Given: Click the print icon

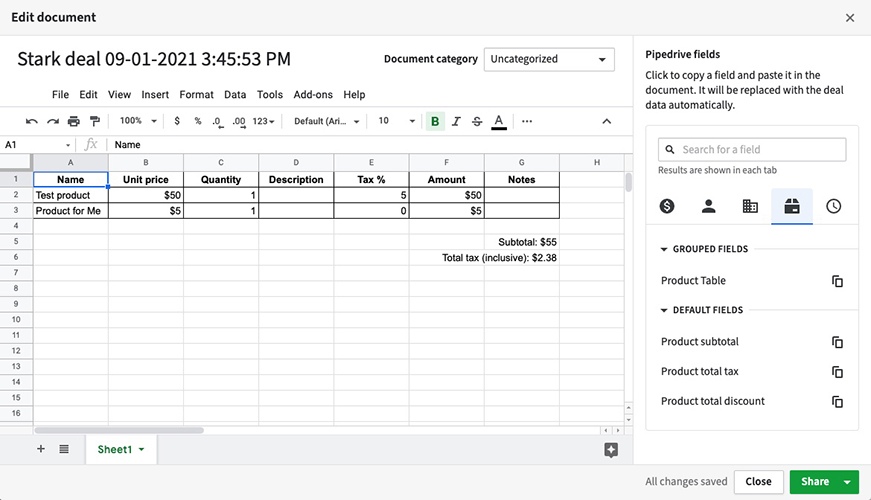Looking at the screenshot, I should 73,121.
